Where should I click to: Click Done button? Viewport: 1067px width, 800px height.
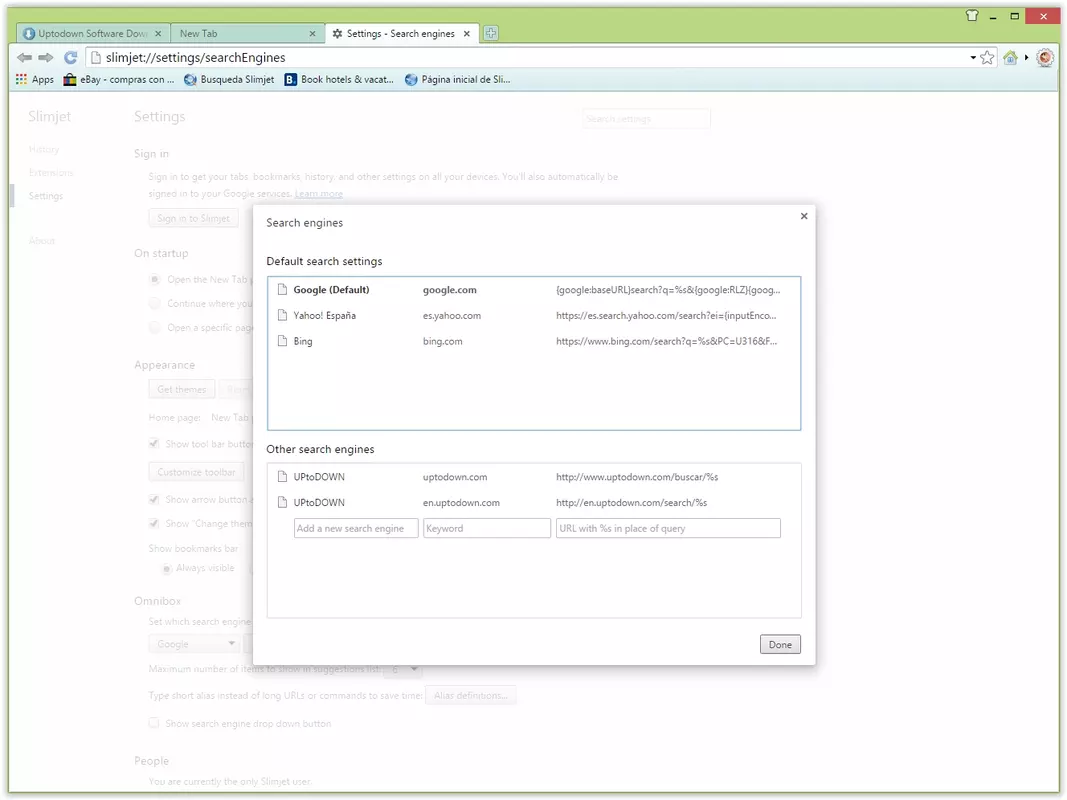(x=780, y=645)
